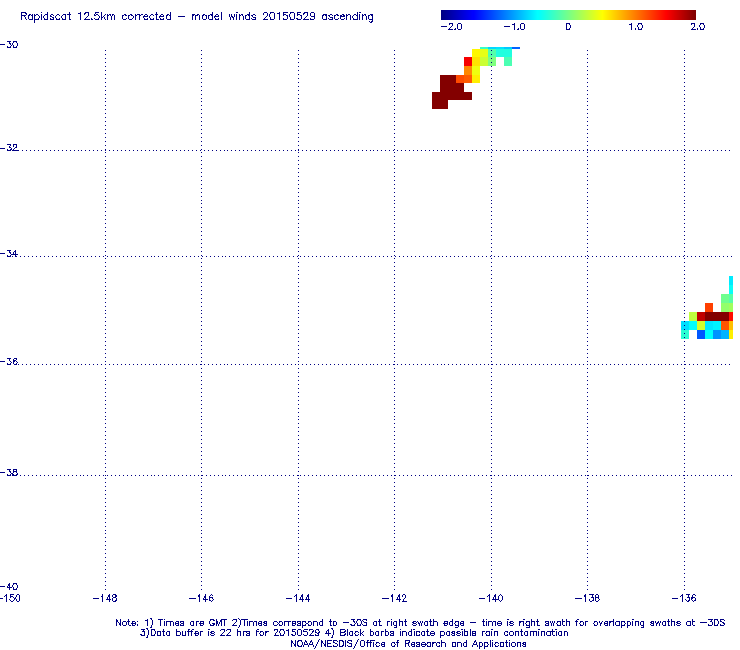Click the -142 longitude axis label

coord(395,599)
